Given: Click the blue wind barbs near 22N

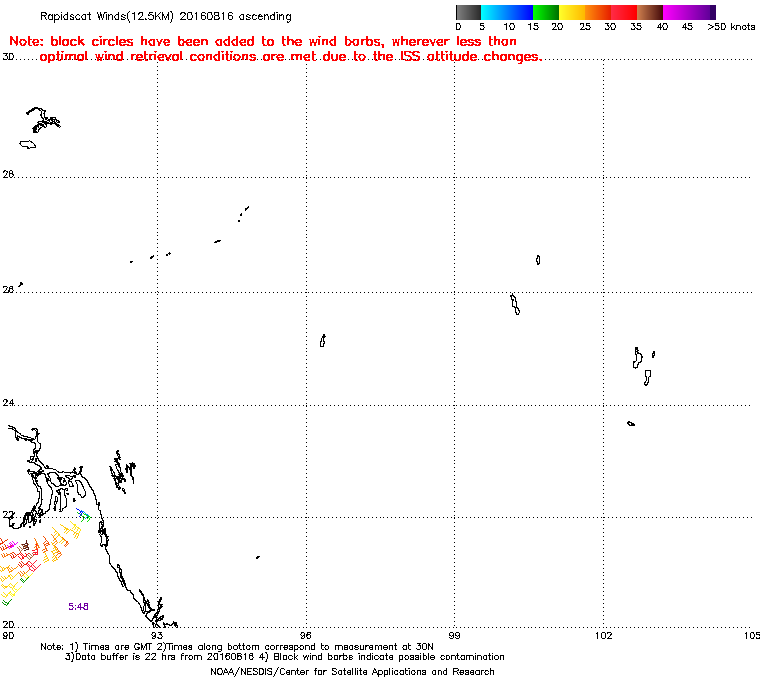Looking at the screenshot, I should pyautogui.click(x=80, y=512).
